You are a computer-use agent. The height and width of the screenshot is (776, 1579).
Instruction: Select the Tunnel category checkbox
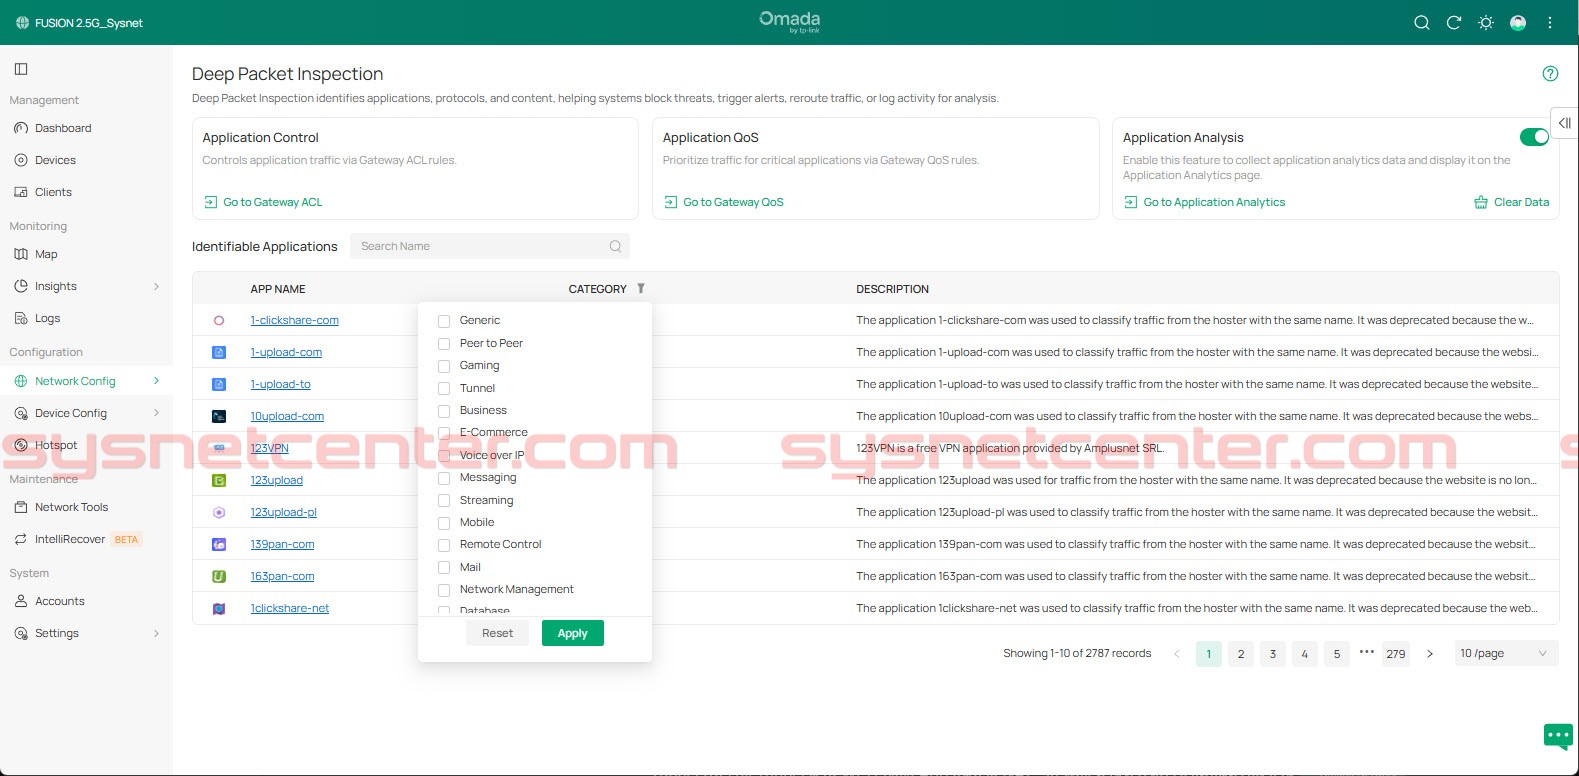point(444,388)
